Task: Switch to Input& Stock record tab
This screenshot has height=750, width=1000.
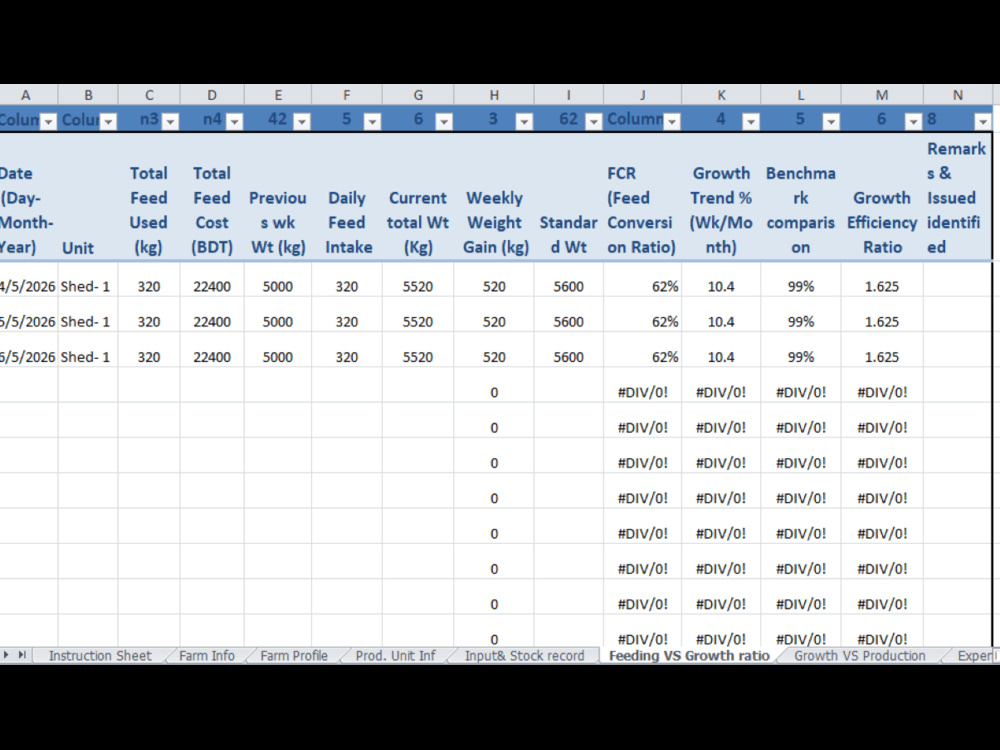Action: click(x=524, y=656)
